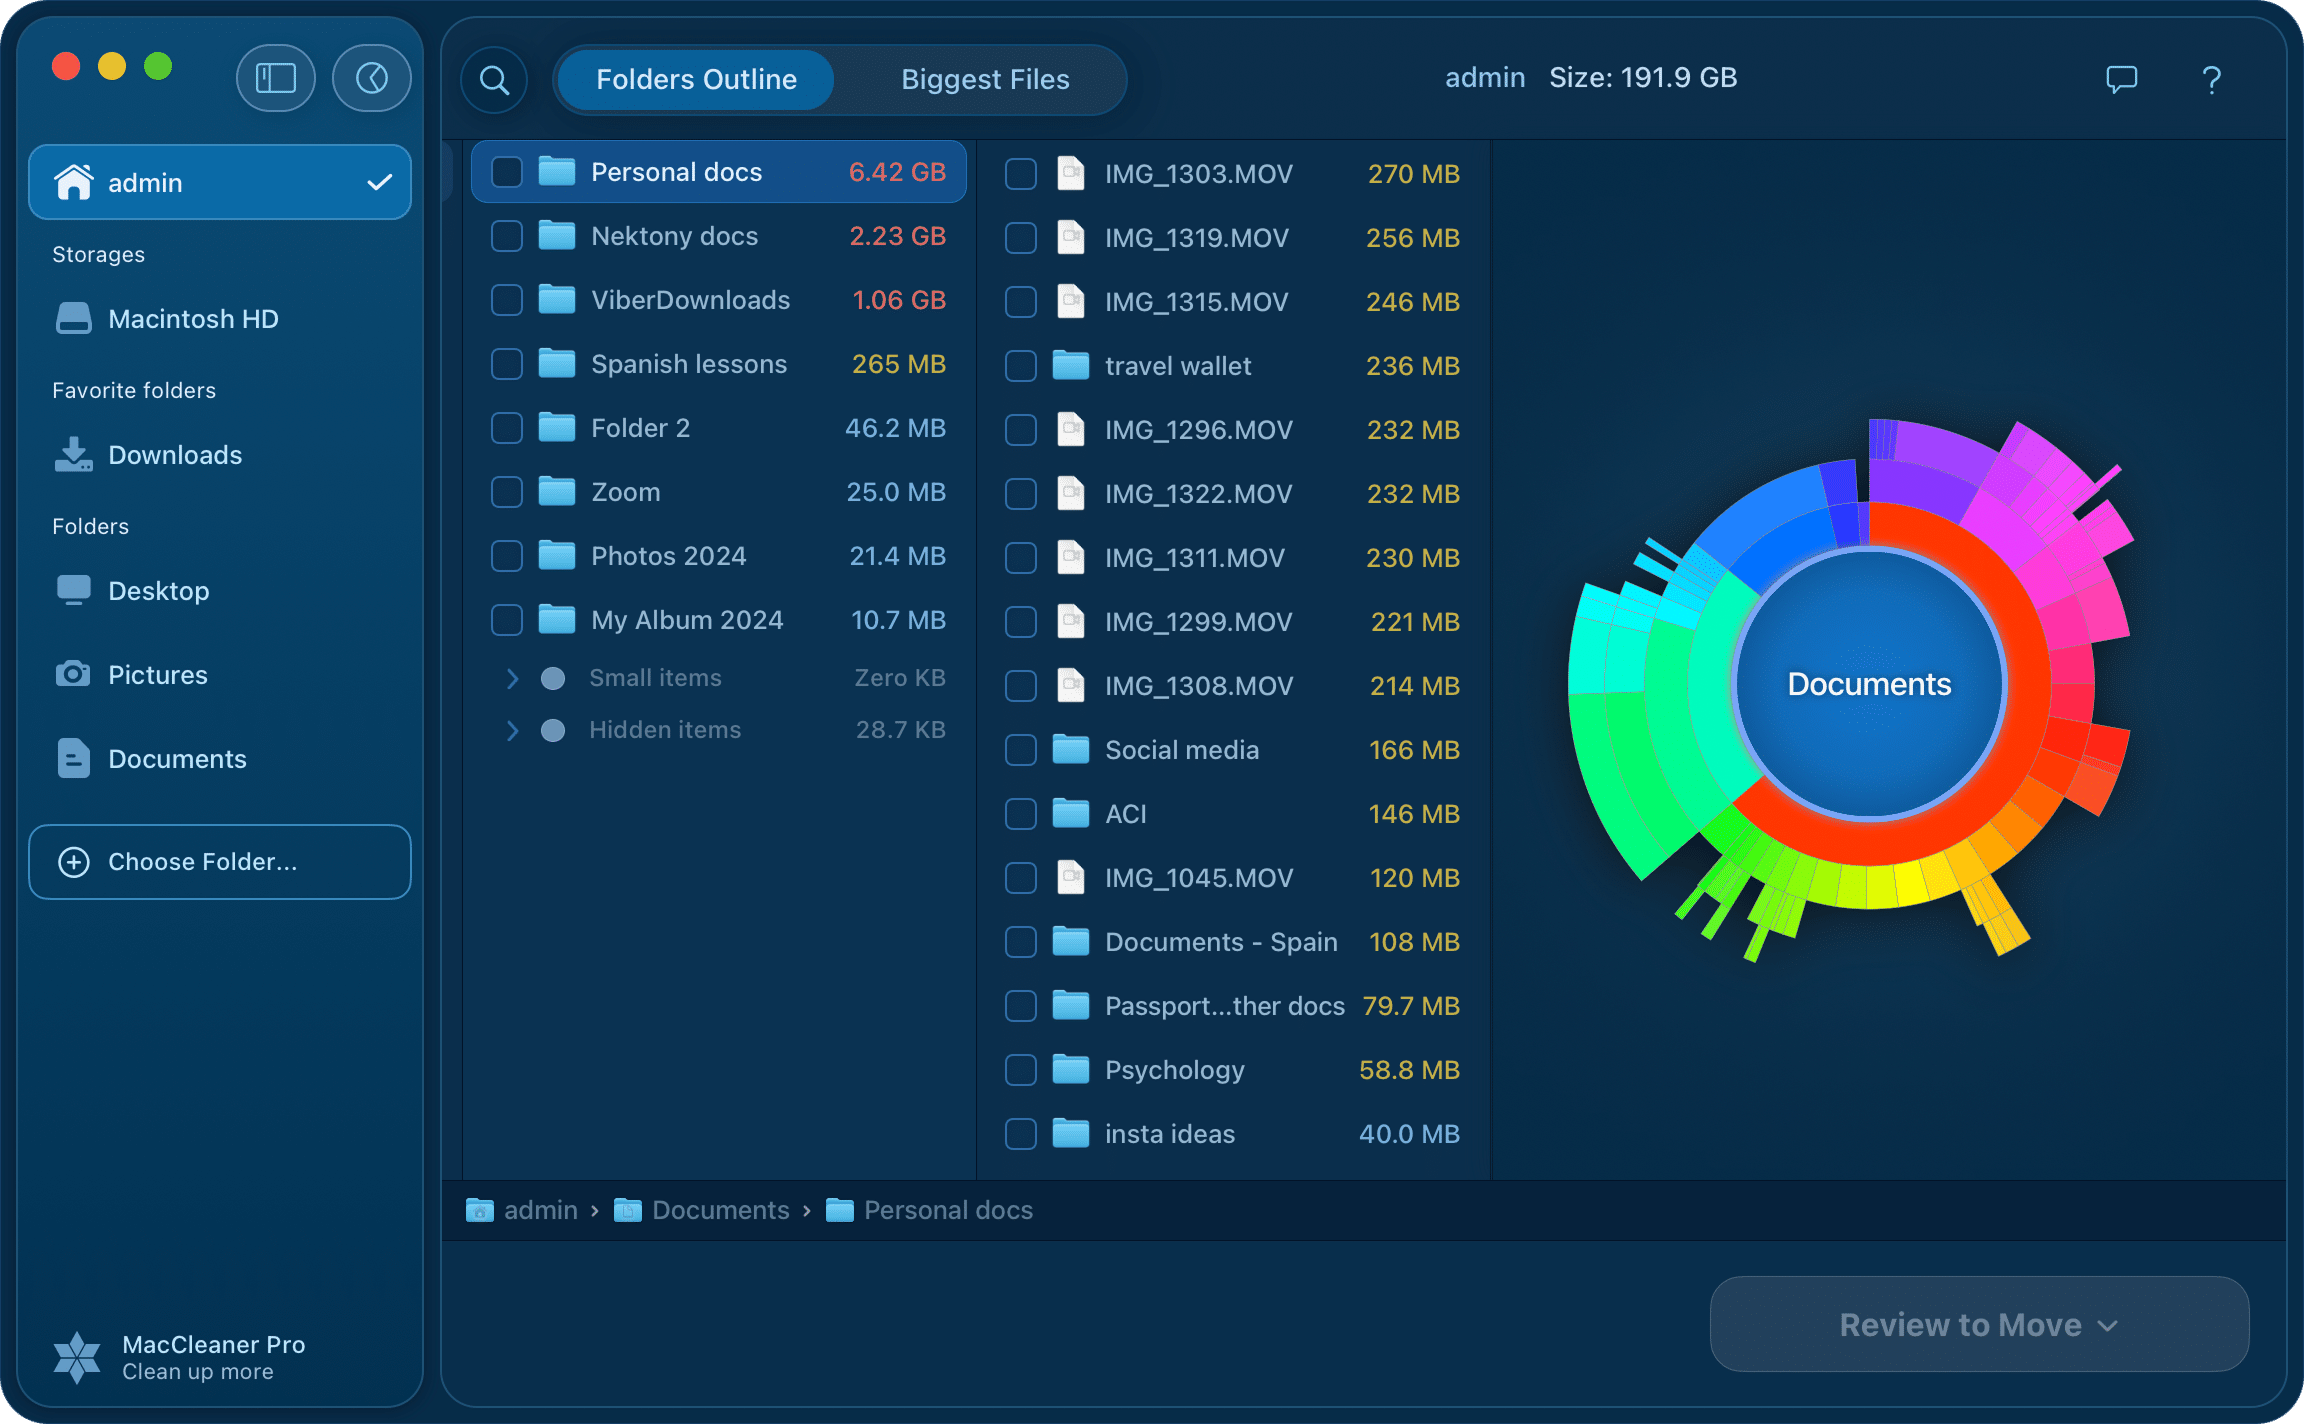Open Downloads favorite folder
This screenshot has width=2304, height=1424.
pyautogui.click(x=175, y=455)
